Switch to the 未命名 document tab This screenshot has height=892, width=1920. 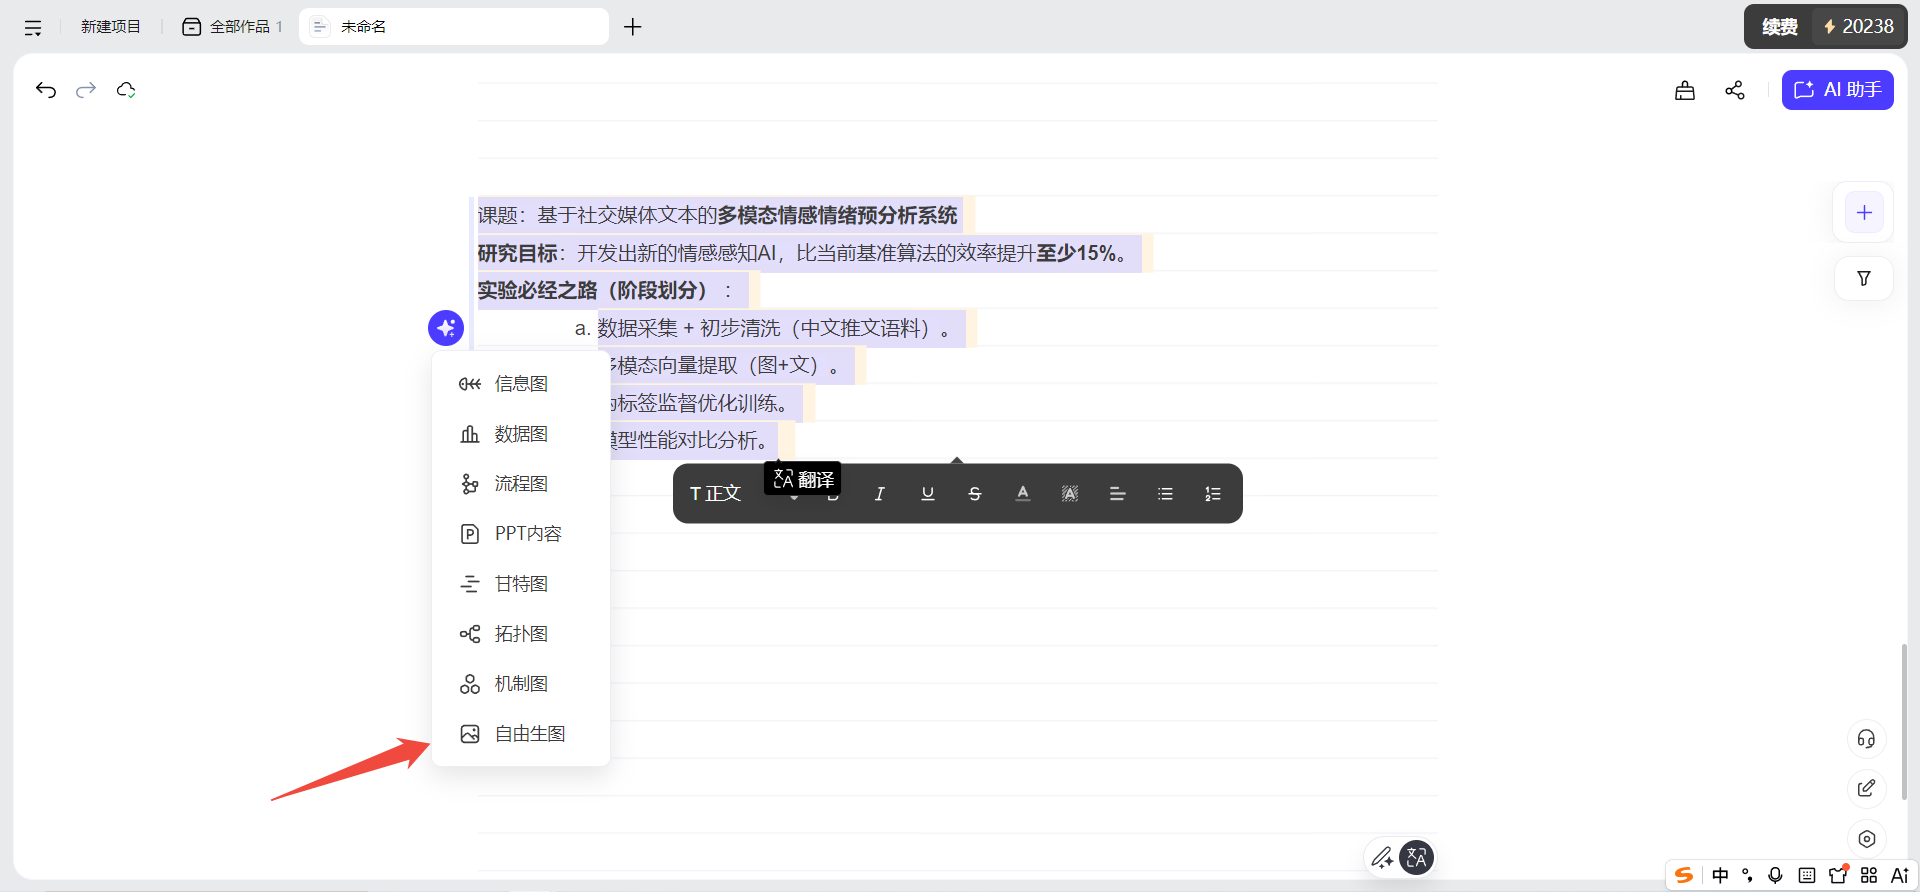point(454,27)
